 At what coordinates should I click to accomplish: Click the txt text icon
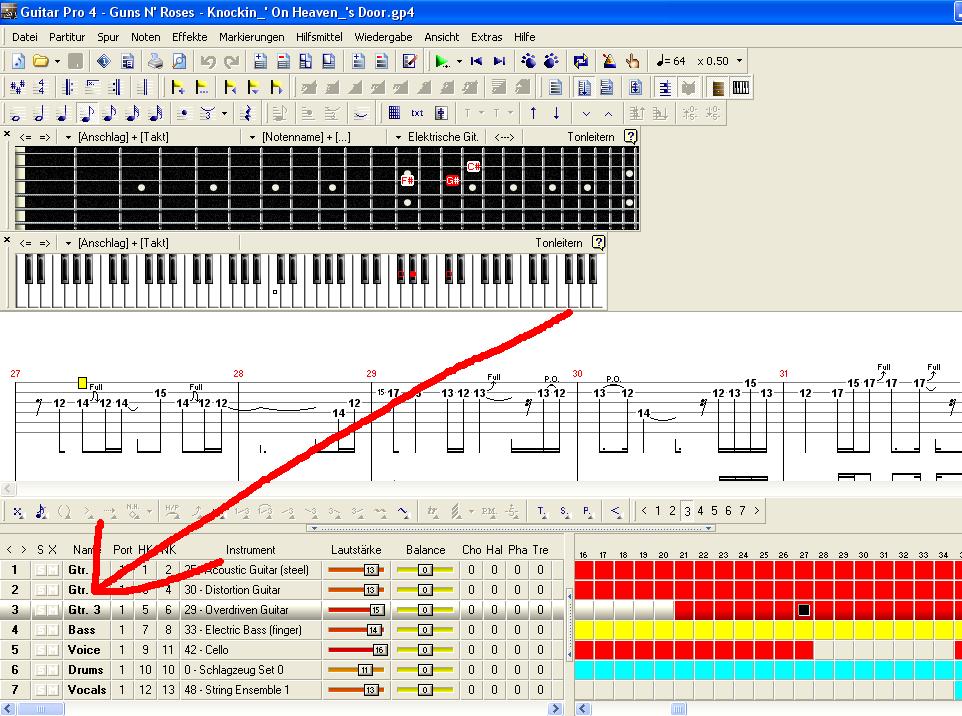click(417, 113)
